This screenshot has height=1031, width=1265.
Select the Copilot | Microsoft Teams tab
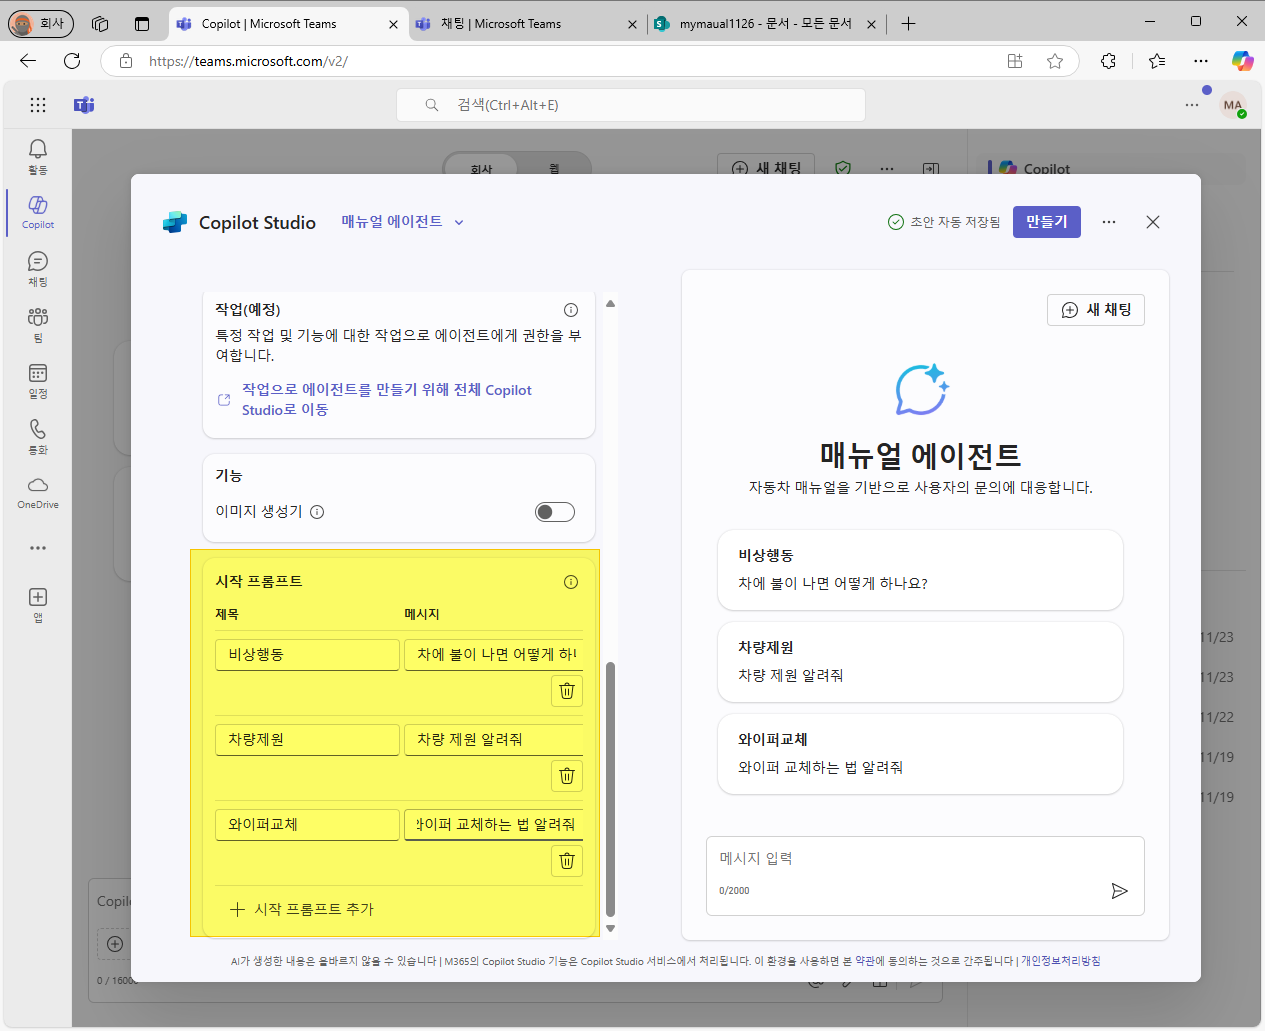[x=288, y=24]
